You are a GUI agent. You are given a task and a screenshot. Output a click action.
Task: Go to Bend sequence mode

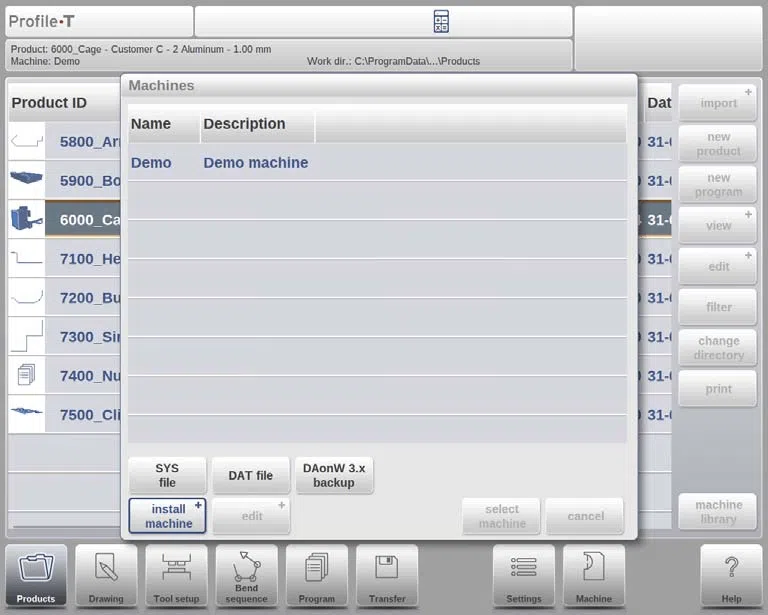(x=246, y=576)
